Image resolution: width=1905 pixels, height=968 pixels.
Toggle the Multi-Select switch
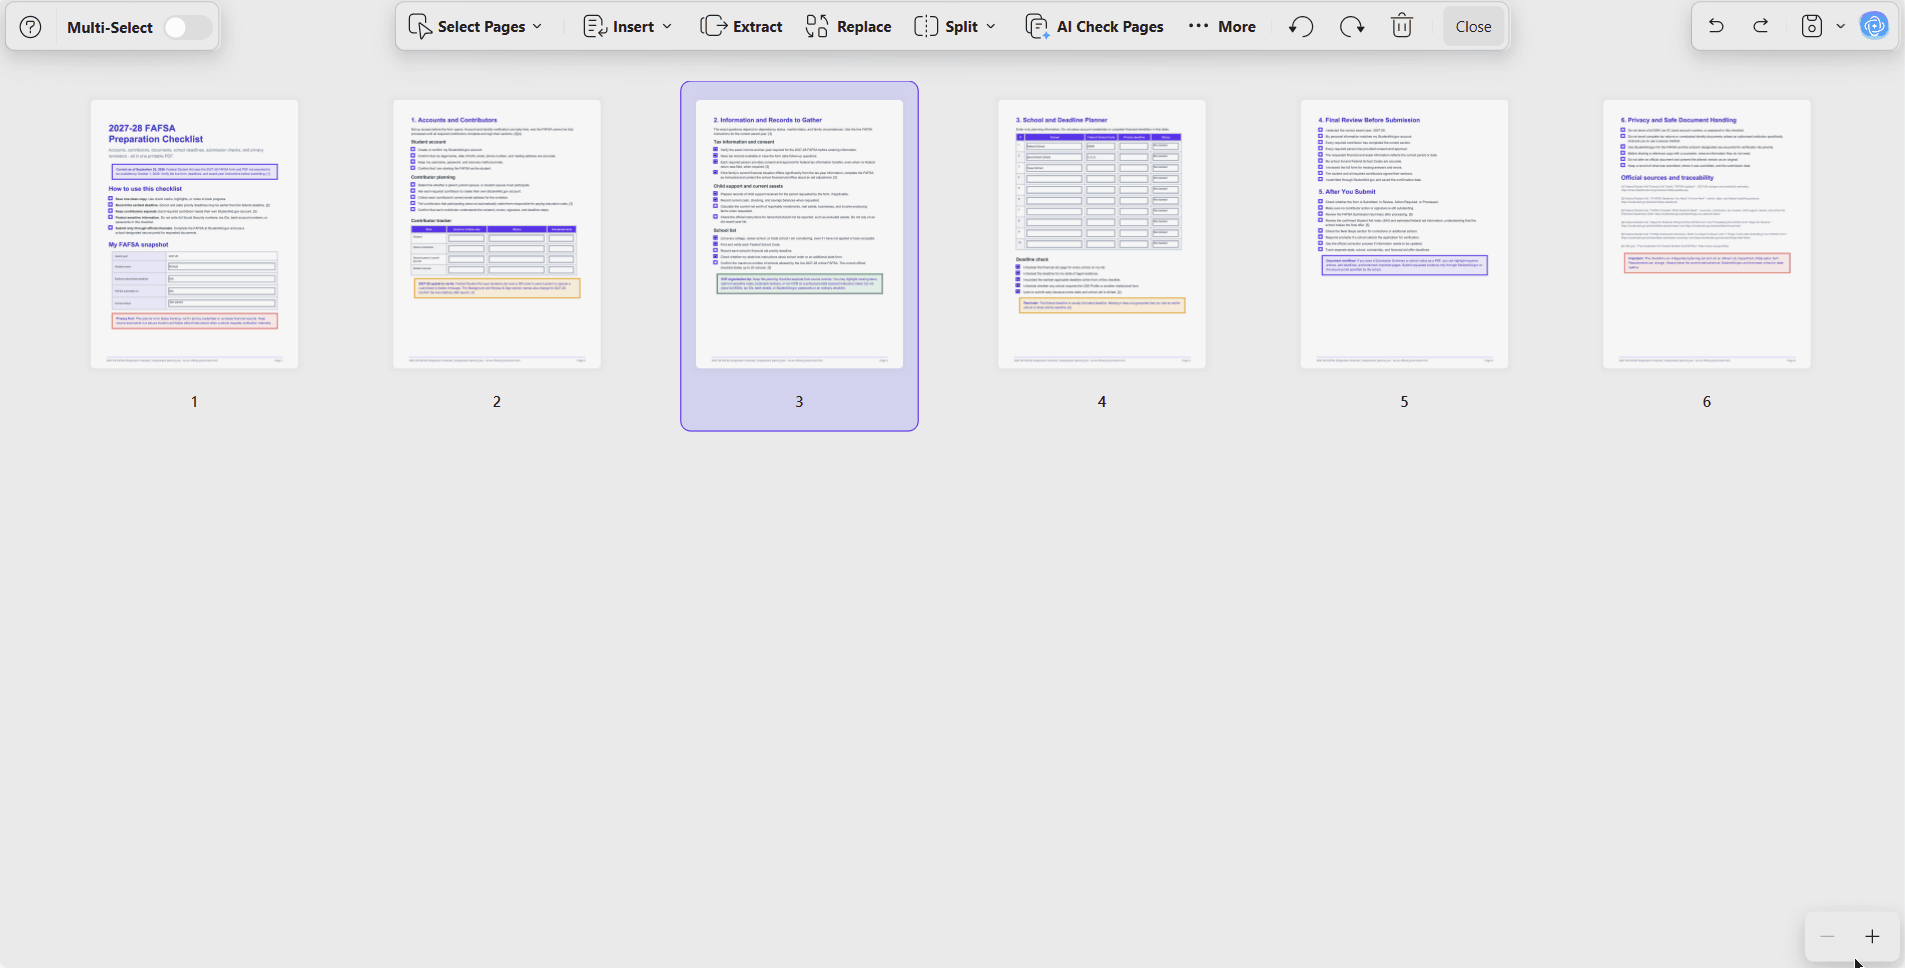click(x=188, y=27)
